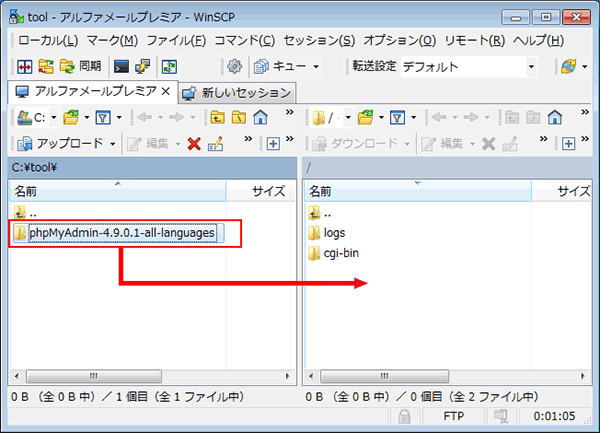Click the remote home directory icon

coord(553,117)
